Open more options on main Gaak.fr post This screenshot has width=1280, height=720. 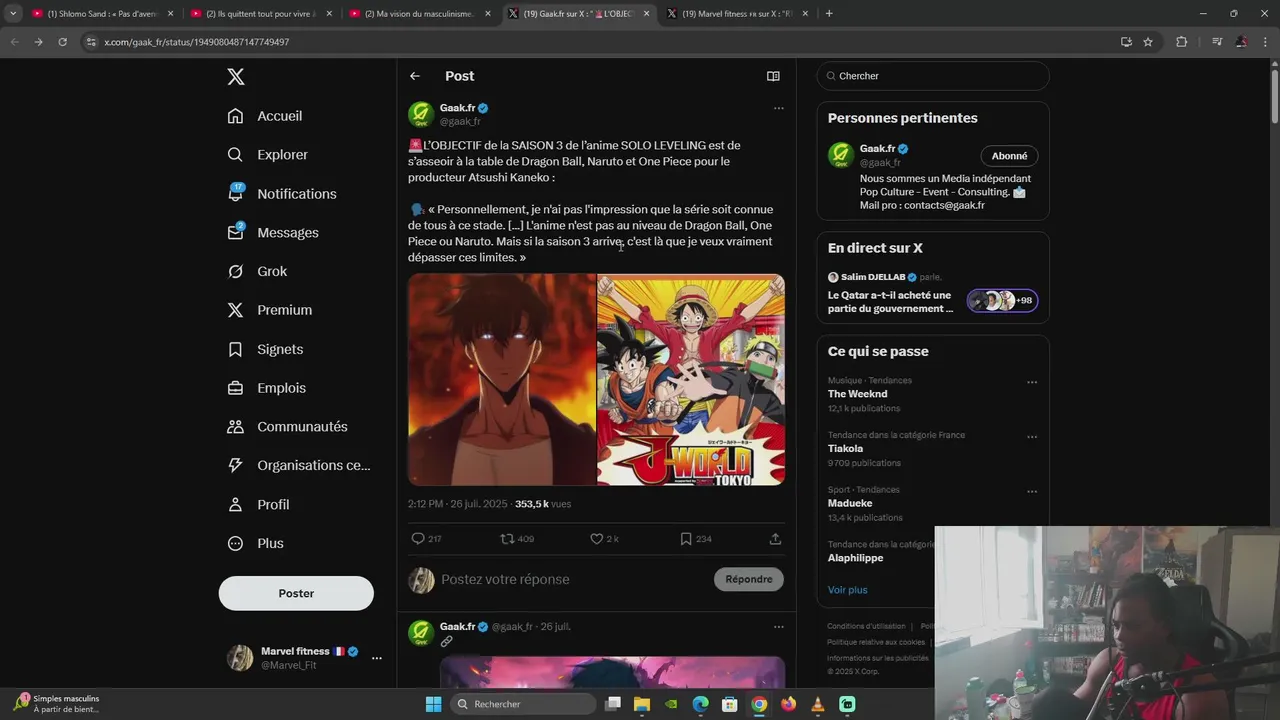pyautogui.click(x=779, y=108)
